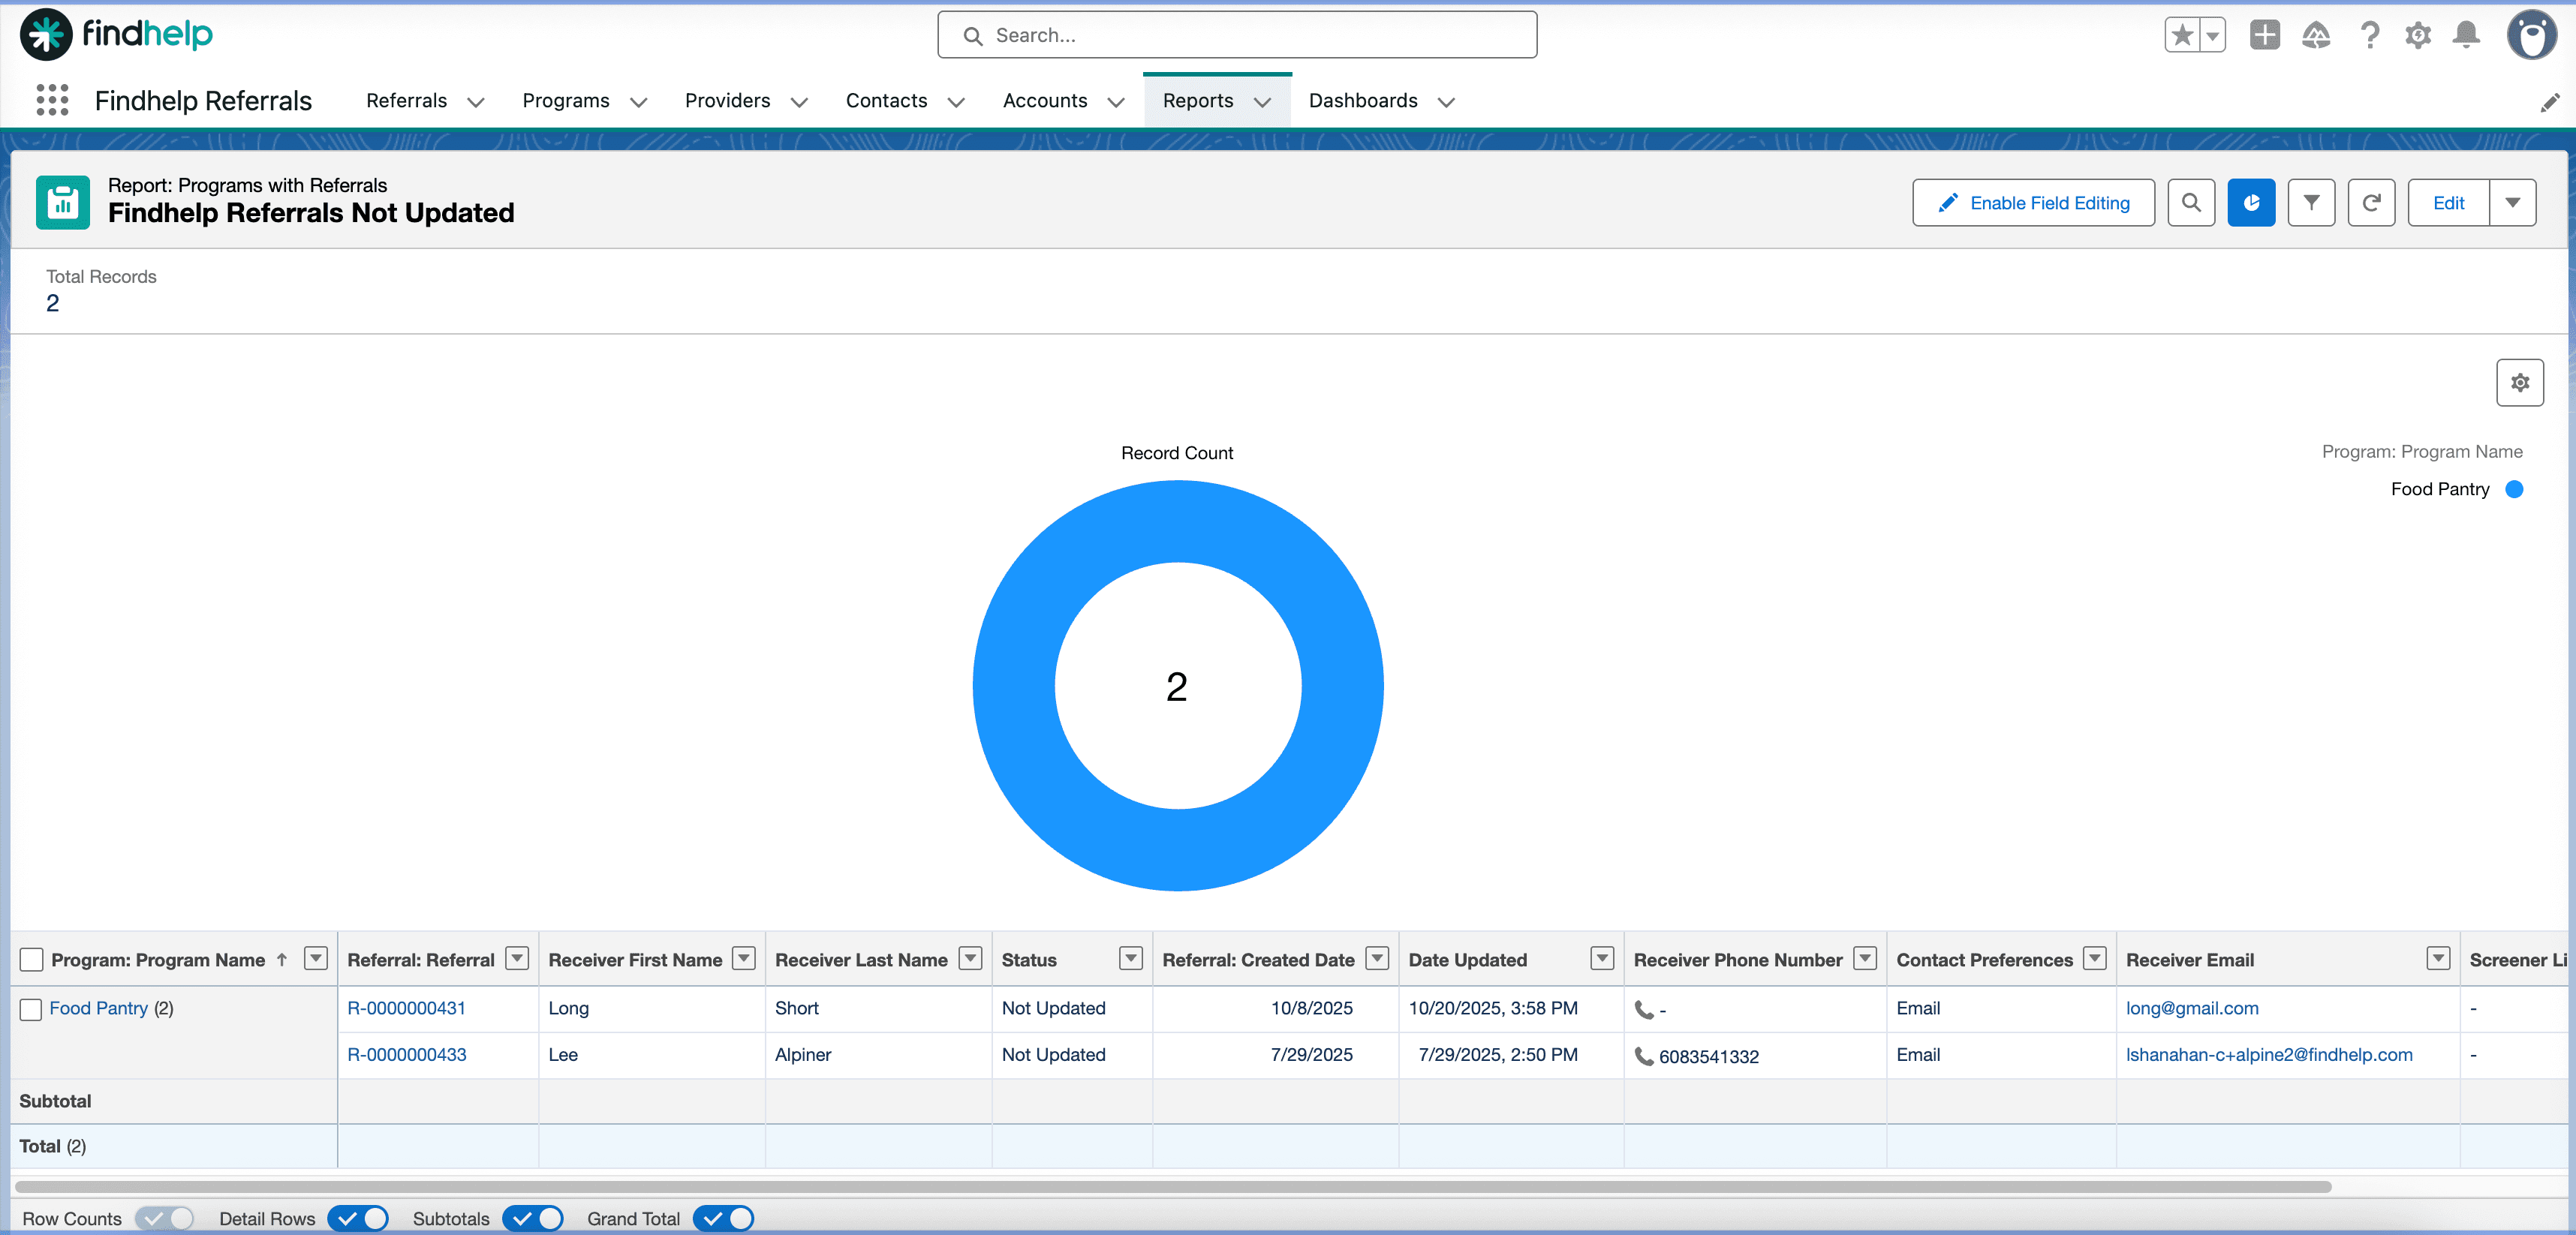Select the header row checkbox
Image resolution: width=2576 pixels, height=1235 pixels.
(x=32, y=960)
